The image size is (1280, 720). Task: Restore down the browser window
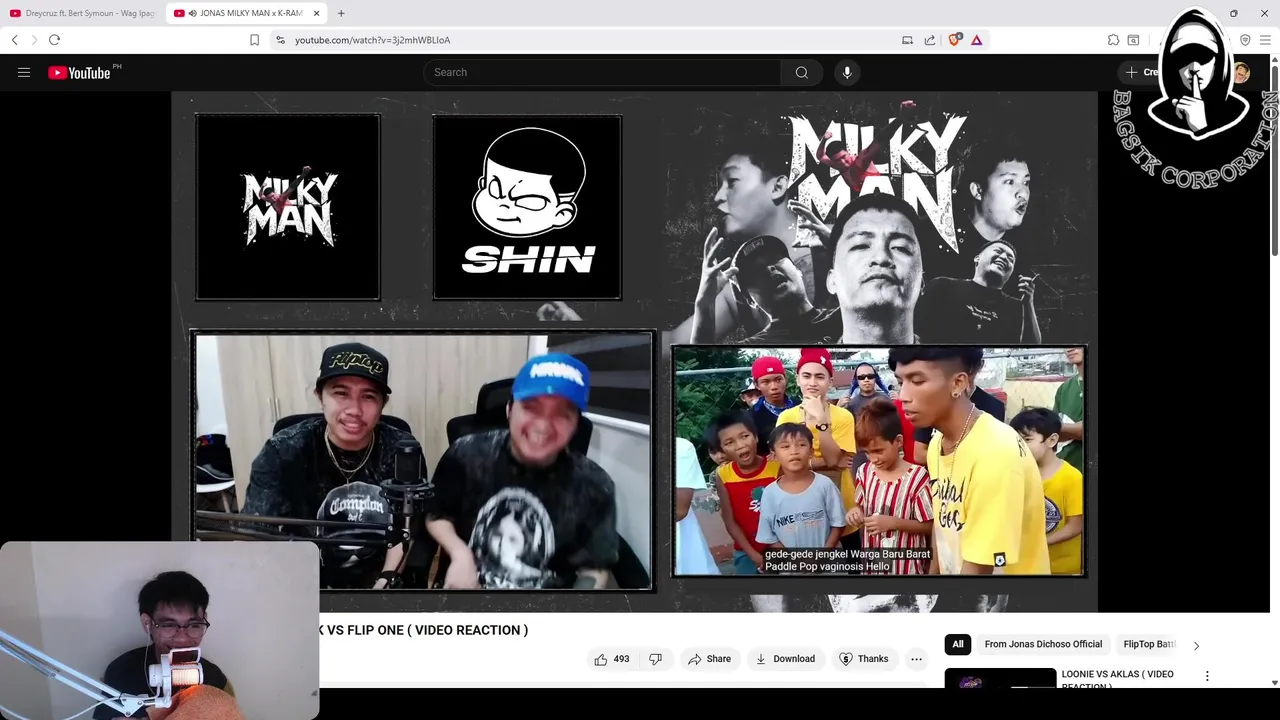point(1233,13)
